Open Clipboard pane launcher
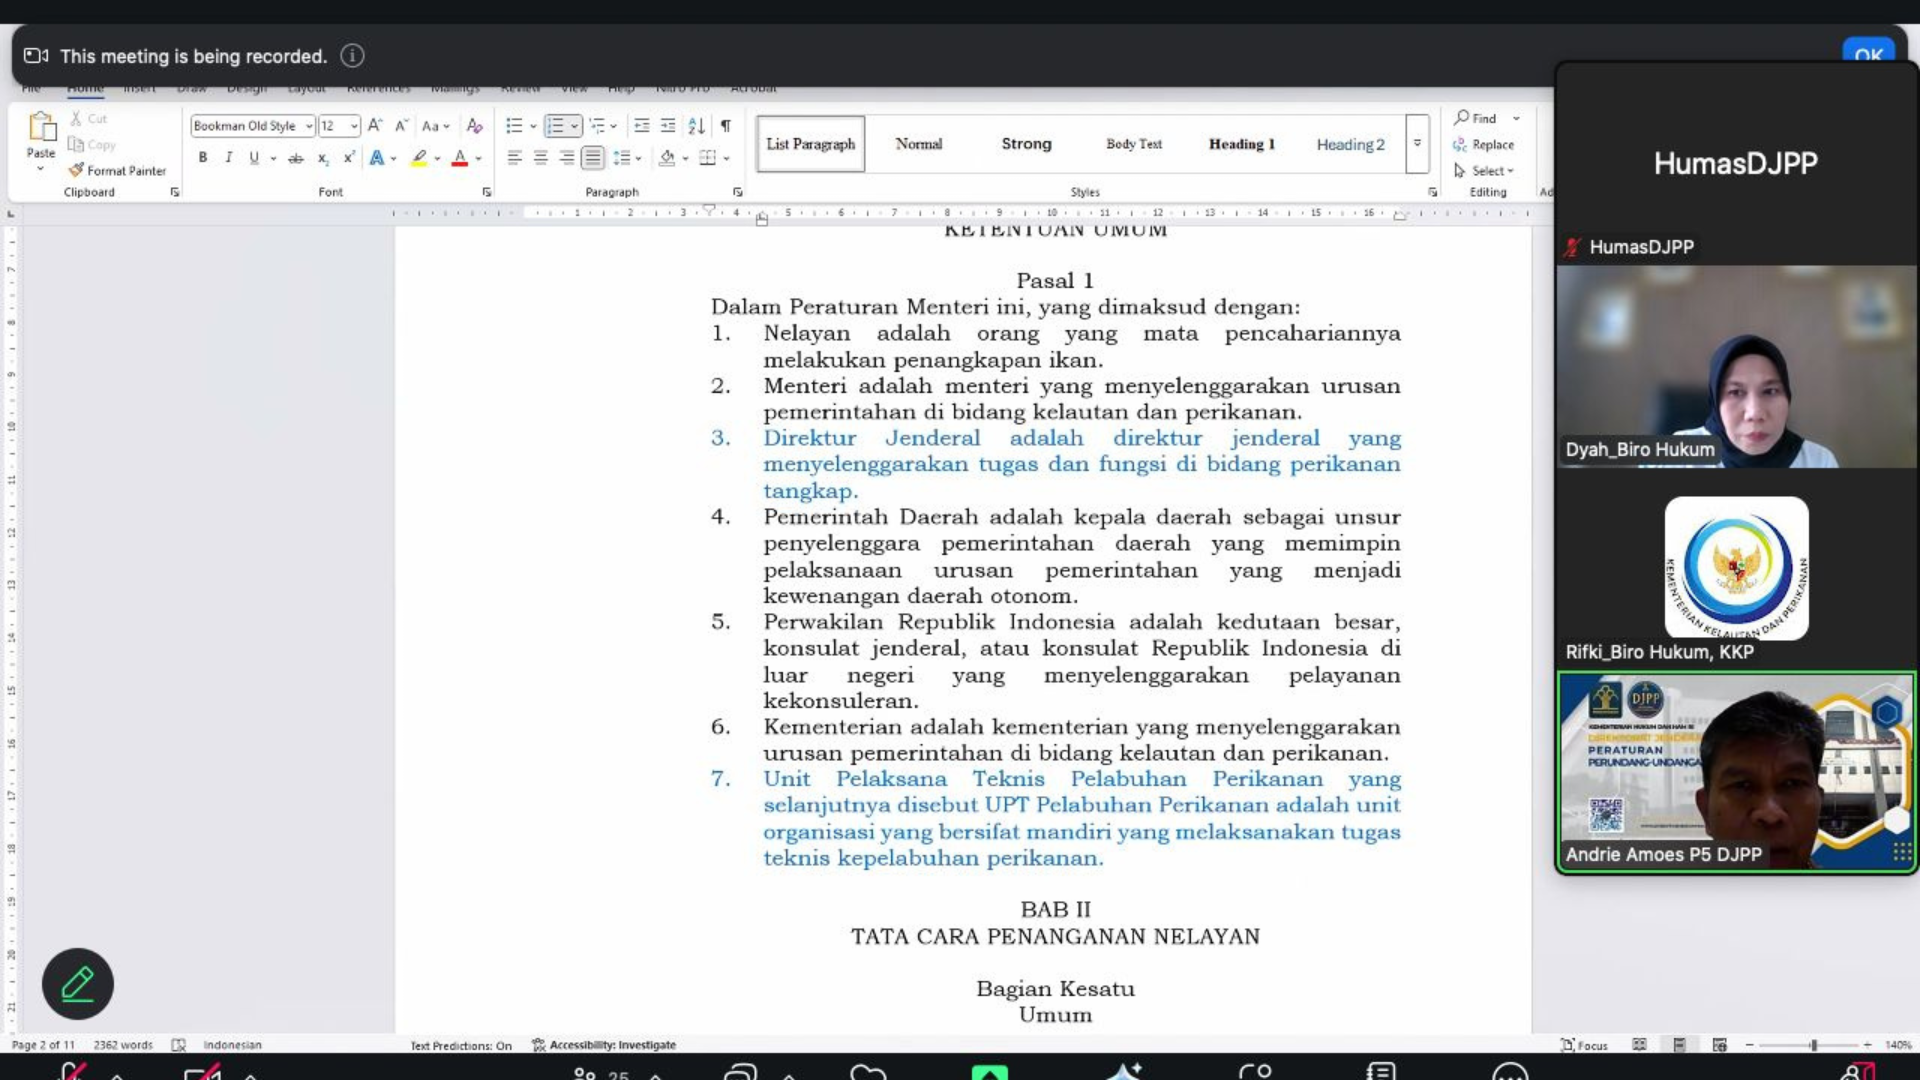Image resolution: width=1920 pixels, height=1080 pixels. [175, 192]
